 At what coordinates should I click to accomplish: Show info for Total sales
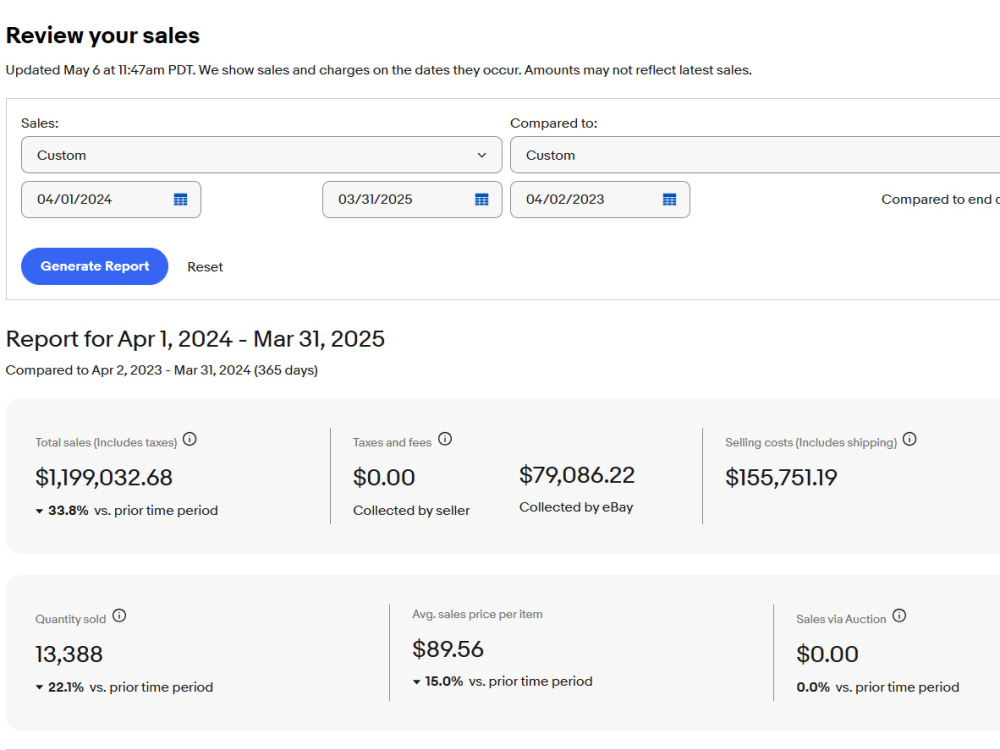tap(189, 439)
